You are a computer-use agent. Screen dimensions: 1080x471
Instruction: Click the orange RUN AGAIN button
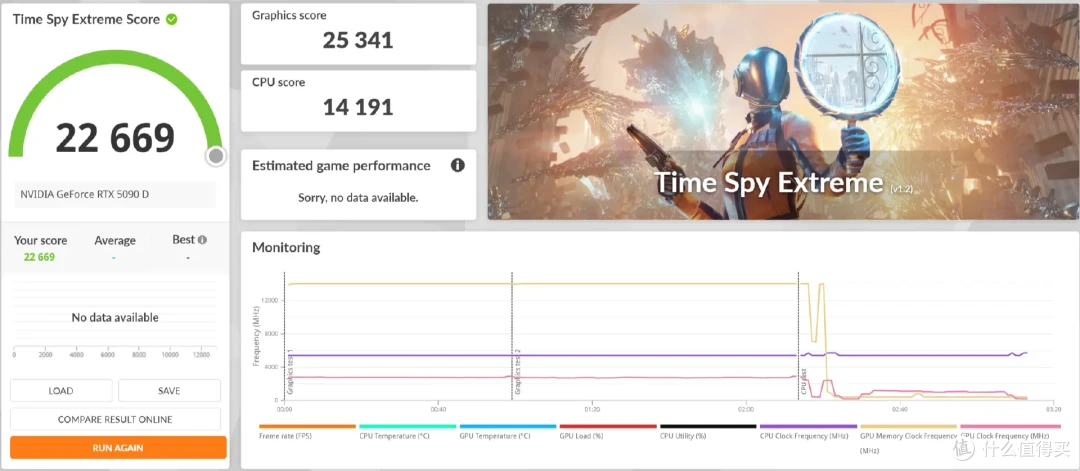pyautogui.click(x=118, y=448)
